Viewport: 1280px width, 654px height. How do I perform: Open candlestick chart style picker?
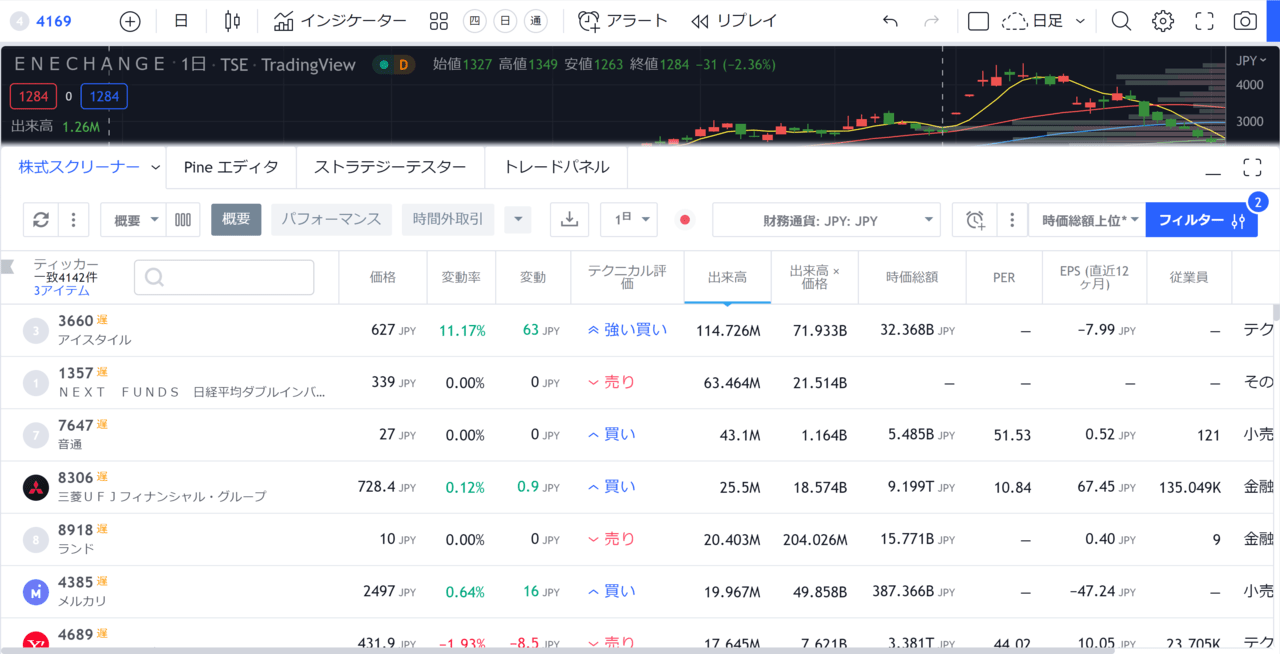232,21
